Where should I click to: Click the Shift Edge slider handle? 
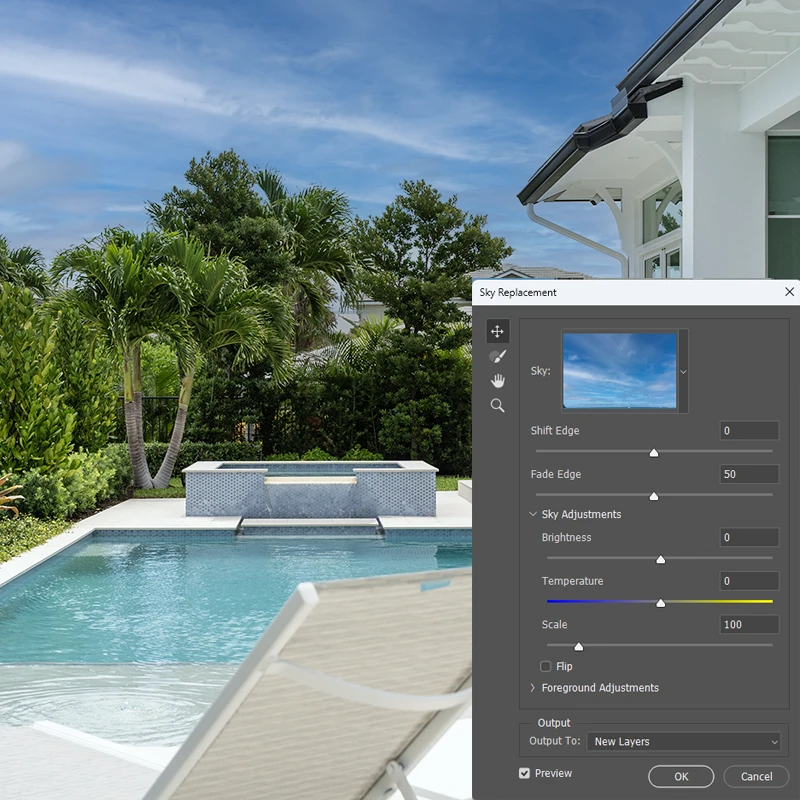point(654,452)
